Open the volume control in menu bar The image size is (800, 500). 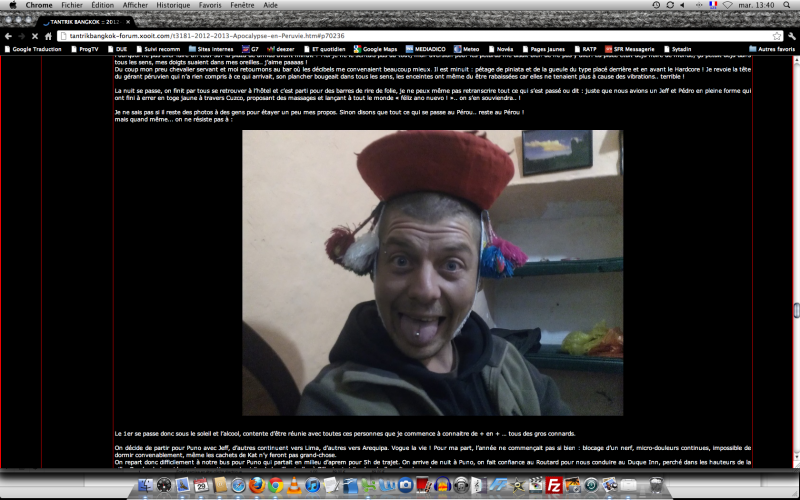[x=684, y=5]
